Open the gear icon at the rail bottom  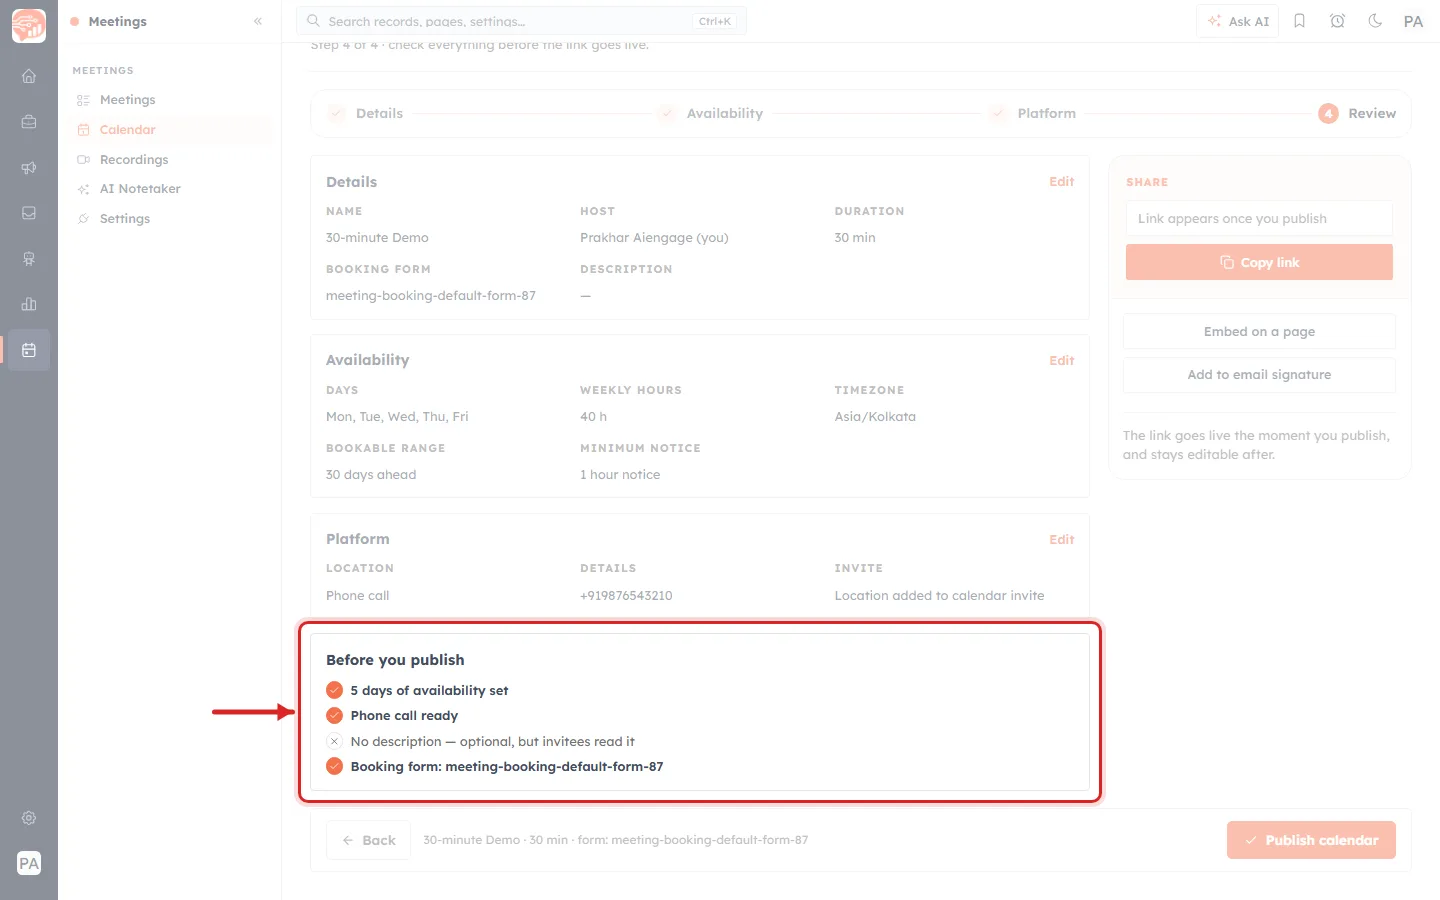[29, 818]
